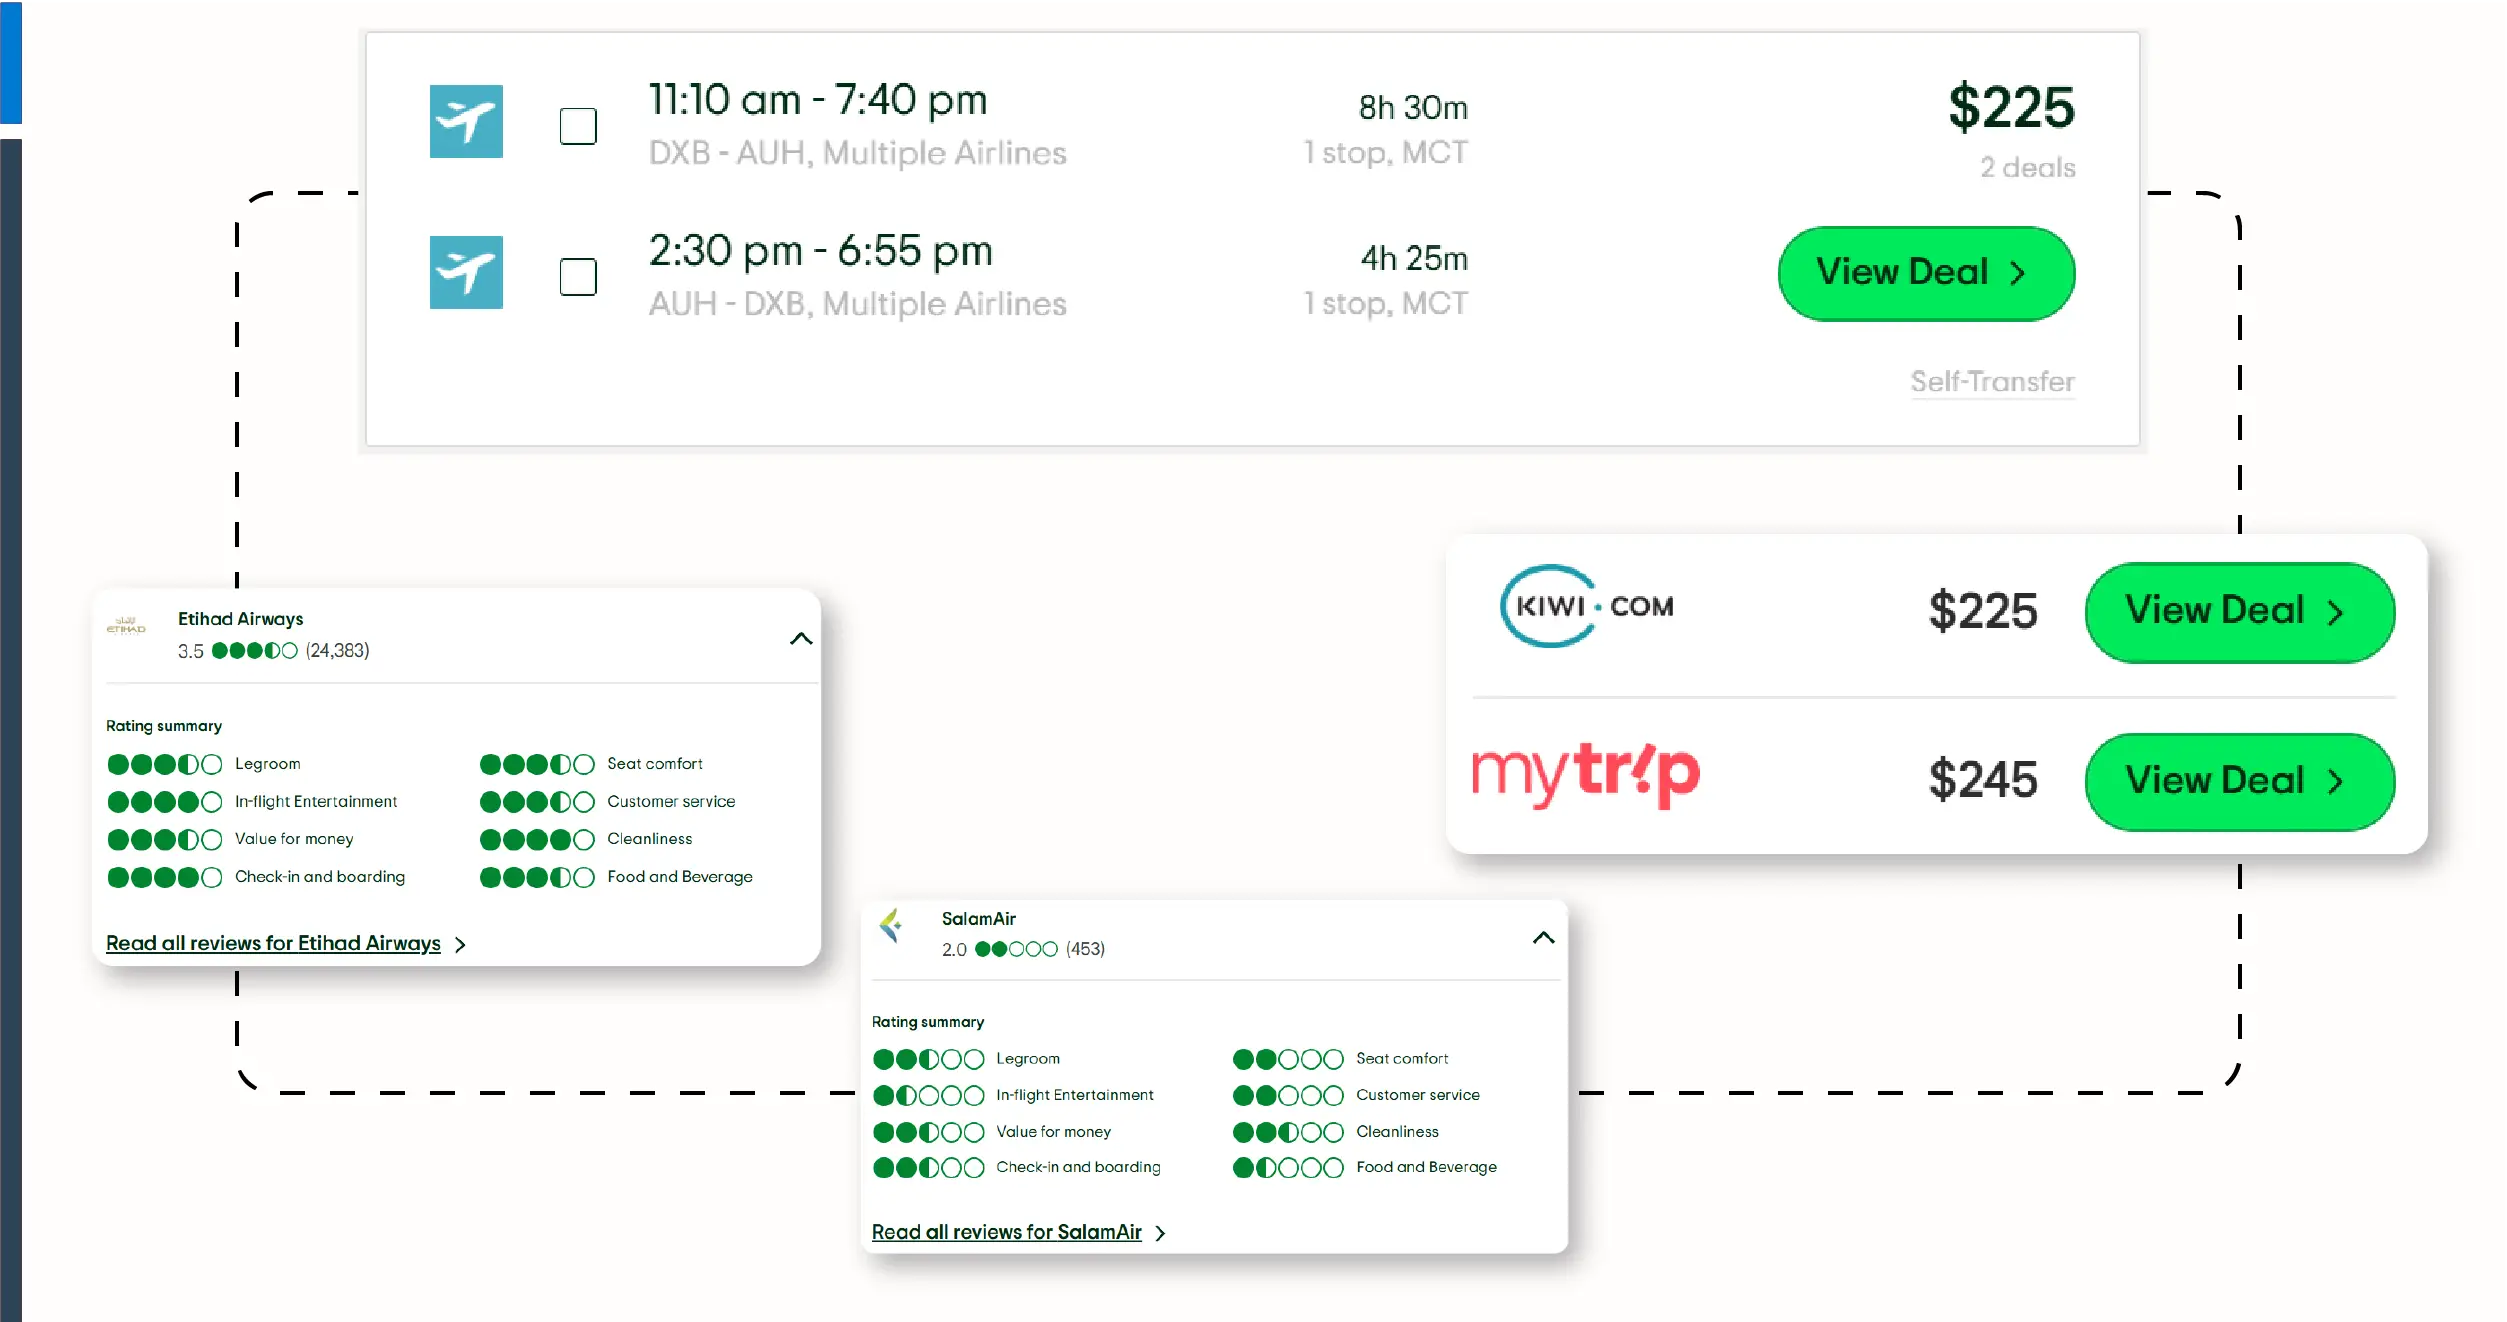Click the Kiwi.com logo
This screenshot has width=2507, height=1322.
[x=1586, y=606]
